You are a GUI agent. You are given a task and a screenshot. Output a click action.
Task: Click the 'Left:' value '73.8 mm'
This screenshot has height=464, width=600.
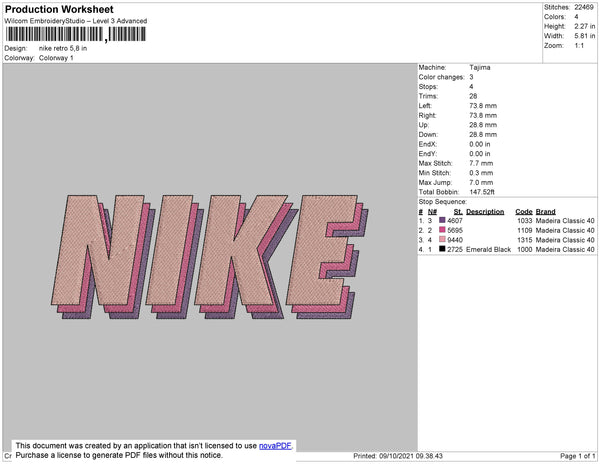pyautogui.click(x=483, y=106)
